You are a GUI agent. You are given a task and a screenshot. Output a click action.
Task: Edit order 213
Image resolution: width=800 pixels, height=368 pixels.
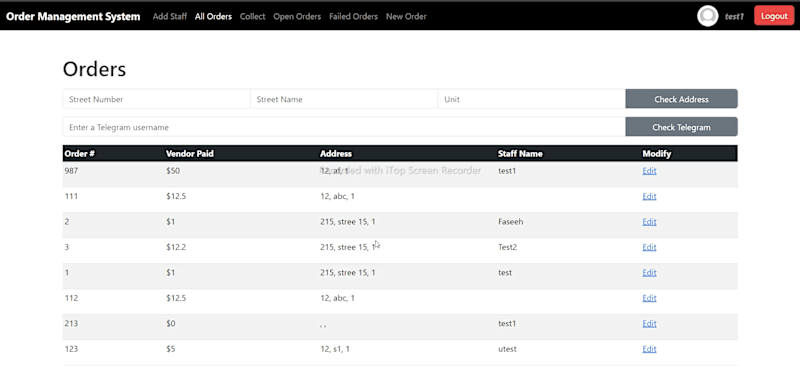click(649, 324)
